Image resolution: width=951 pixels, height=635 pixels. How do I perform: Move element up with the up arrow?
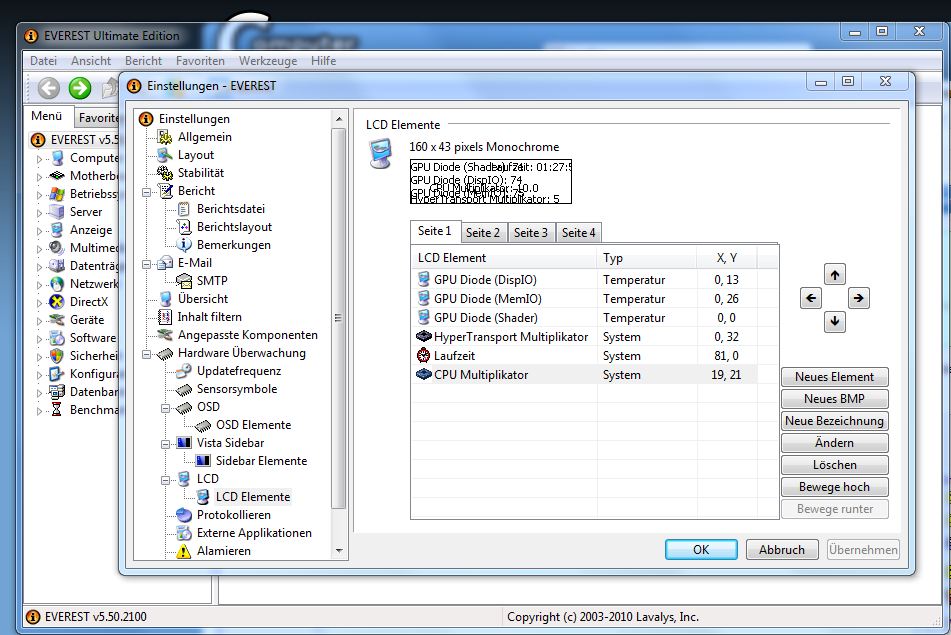835,275
